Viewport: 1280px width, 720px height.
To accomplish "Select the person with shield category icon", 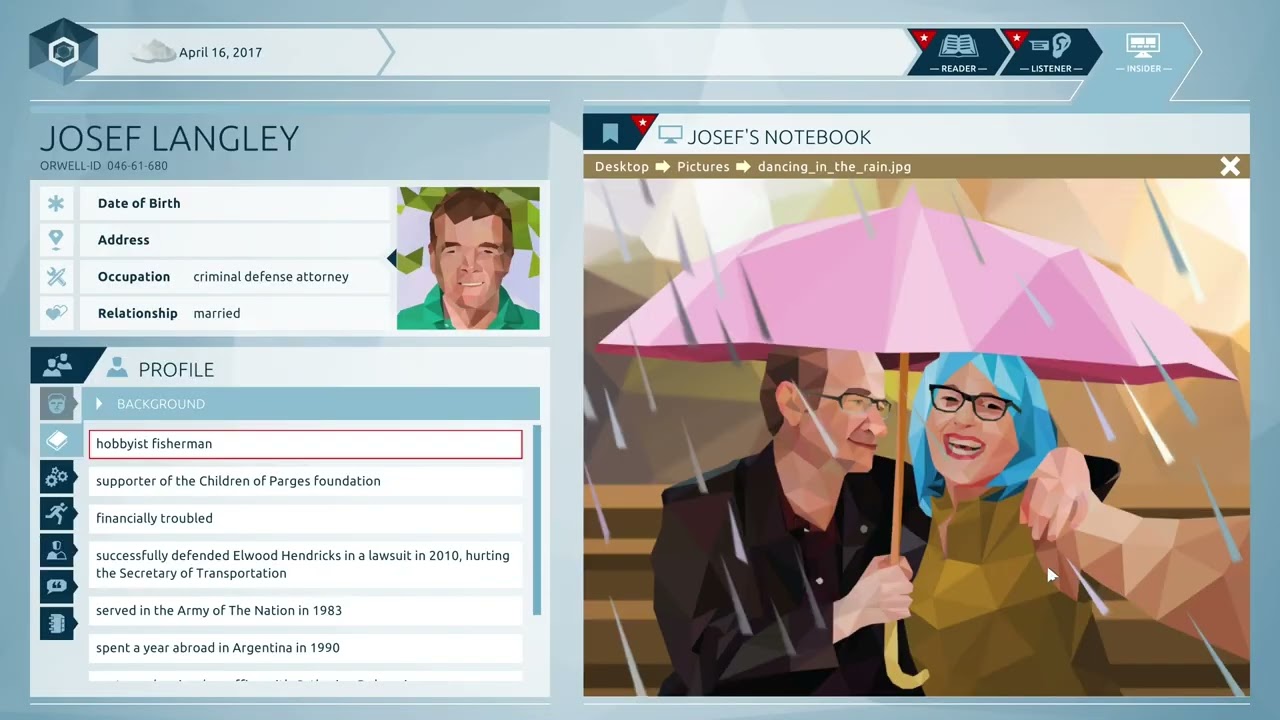I will coord(57,550).
